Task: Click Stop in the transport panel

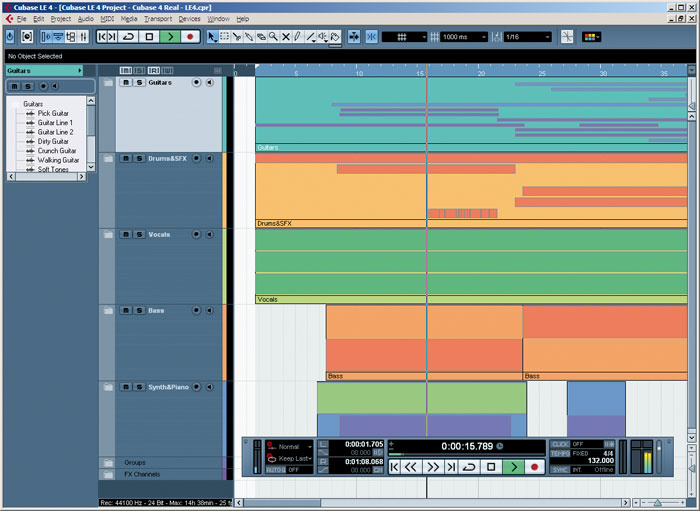Action: (491, 466)
